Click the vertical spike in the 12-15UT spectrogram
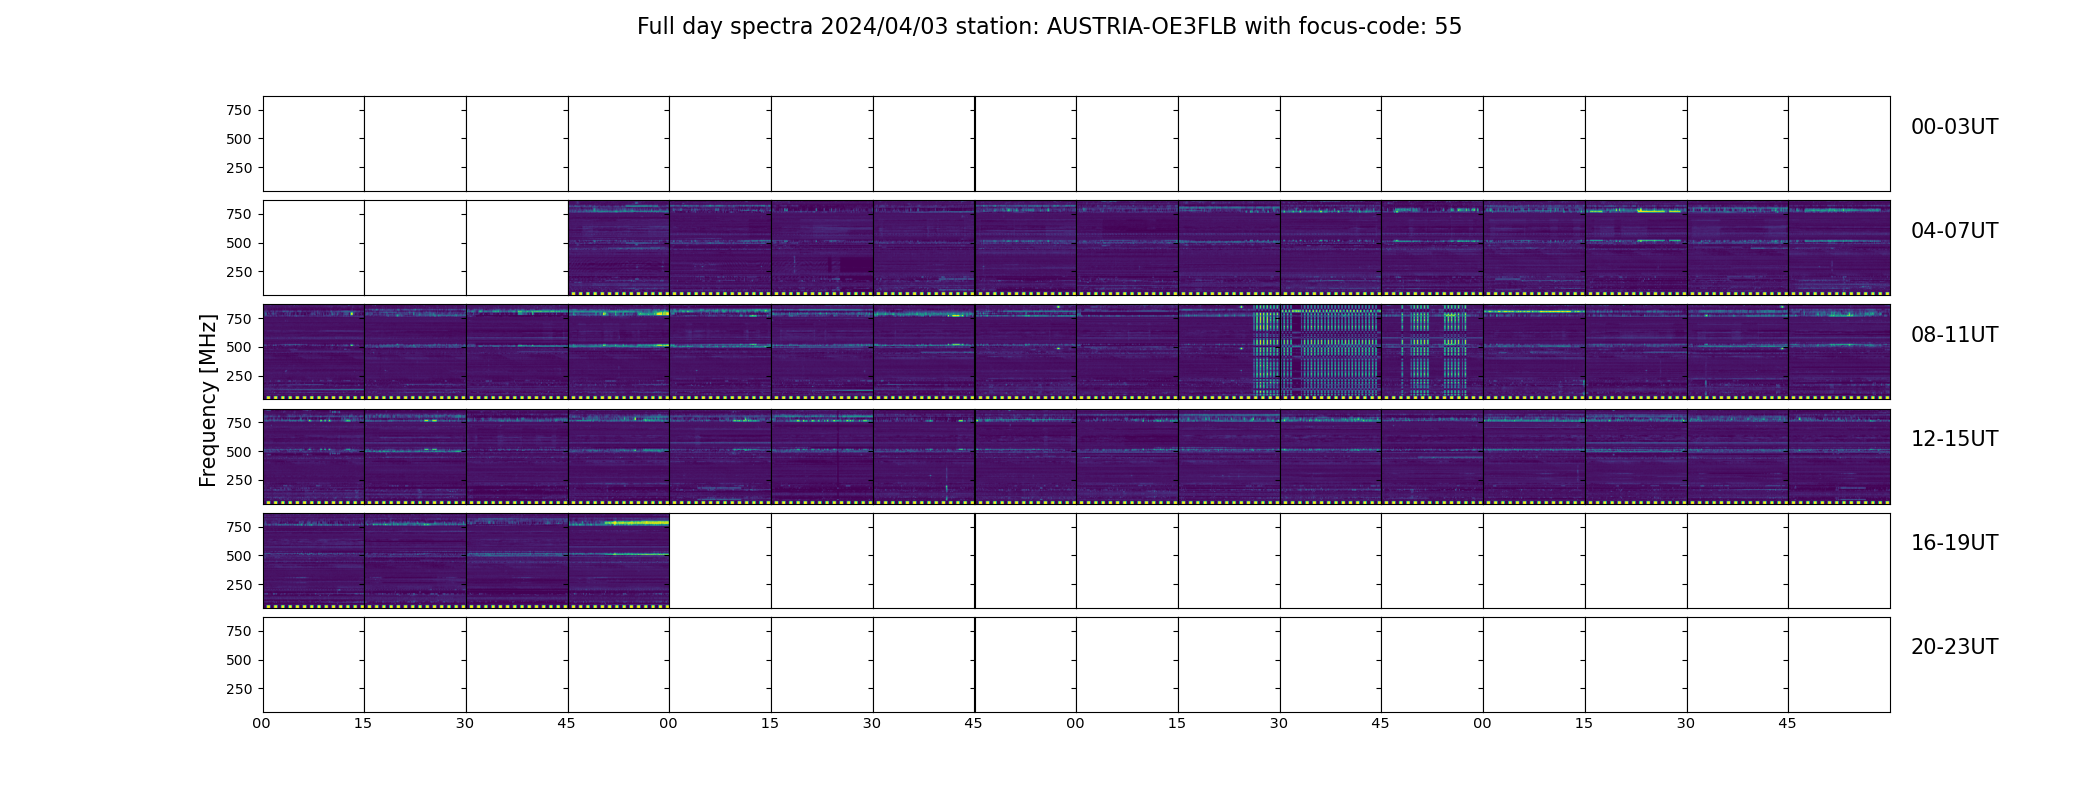2100x800 pixels. 946,483
